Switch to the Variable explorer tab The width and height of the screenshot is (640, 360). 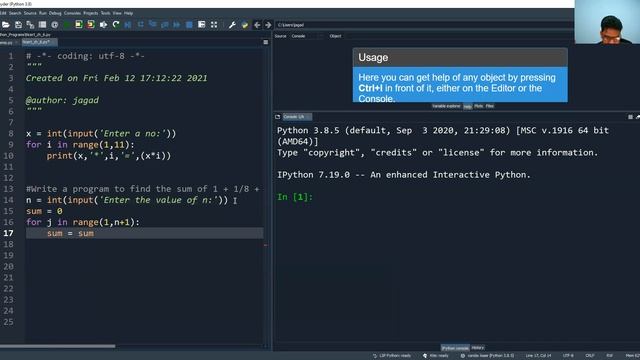point(446,106)
